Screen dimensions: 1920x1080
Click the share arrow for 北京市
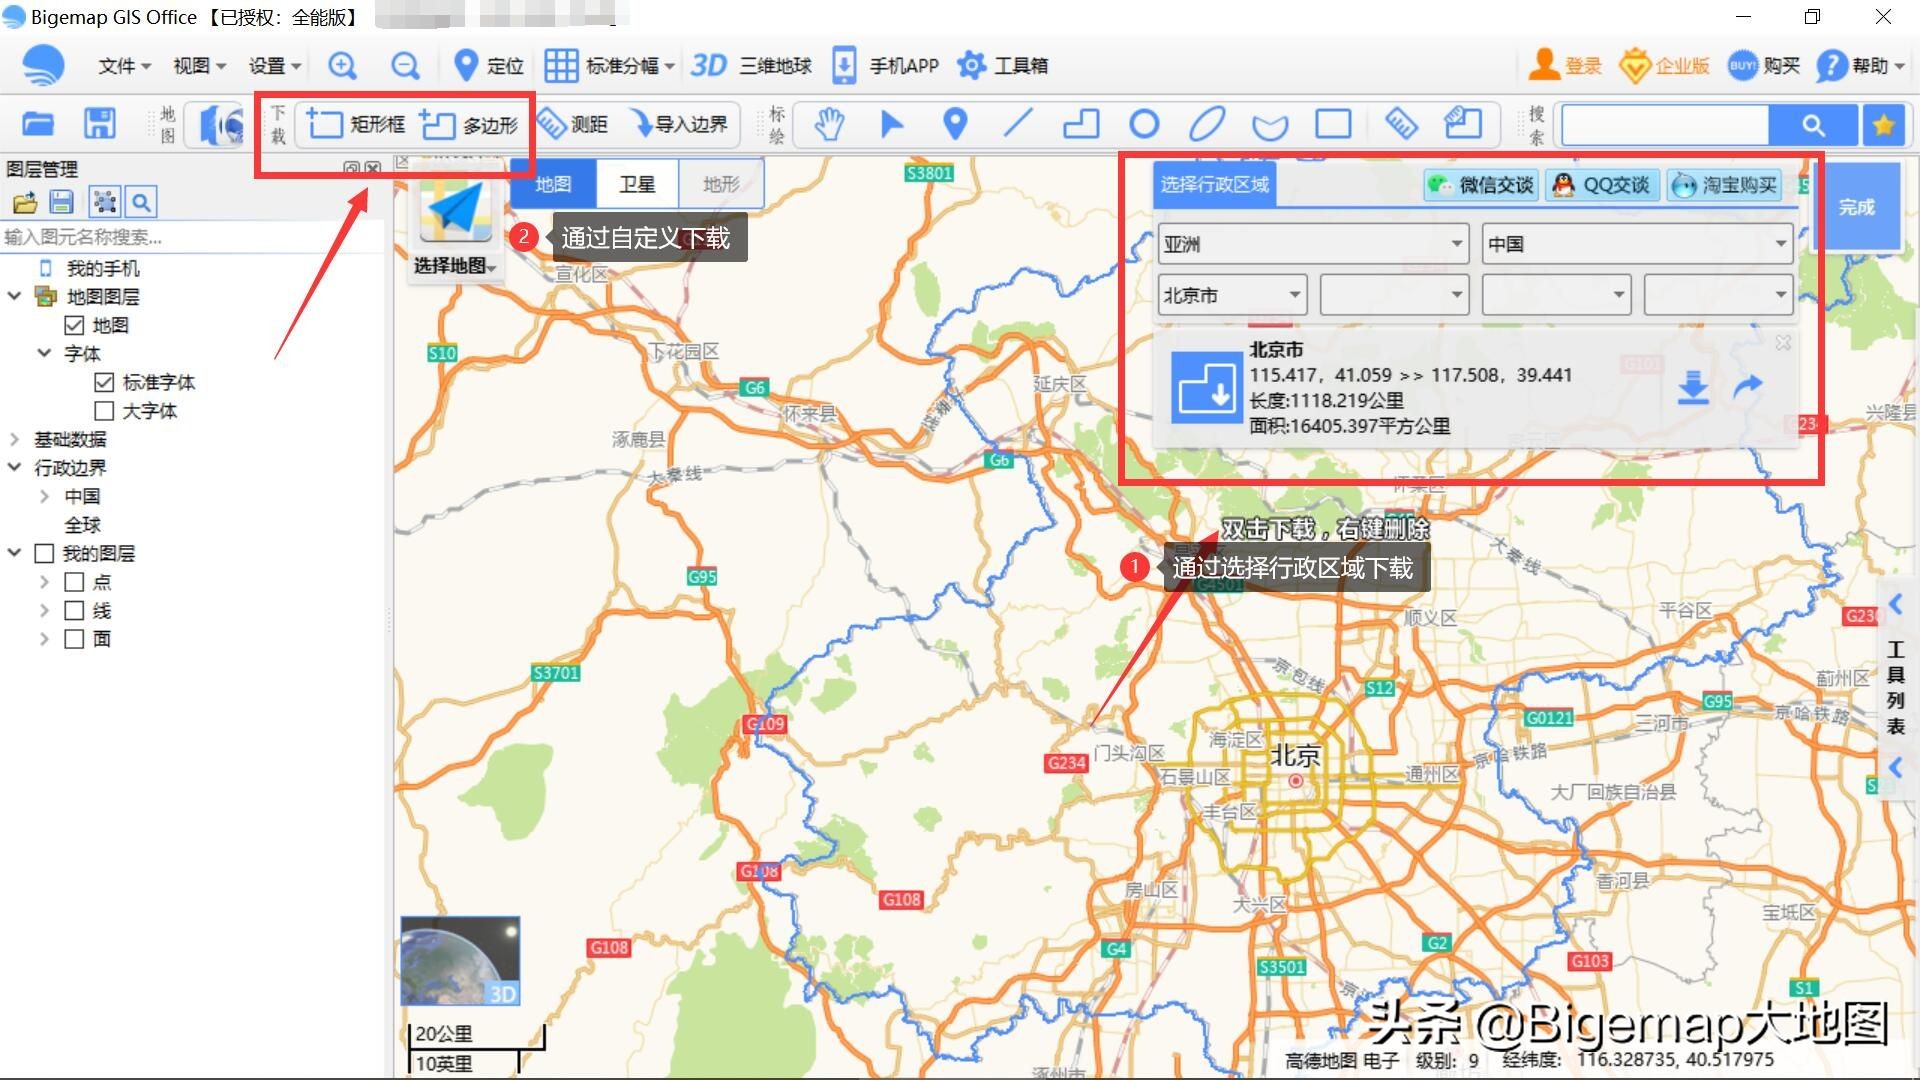(1747, 386)
